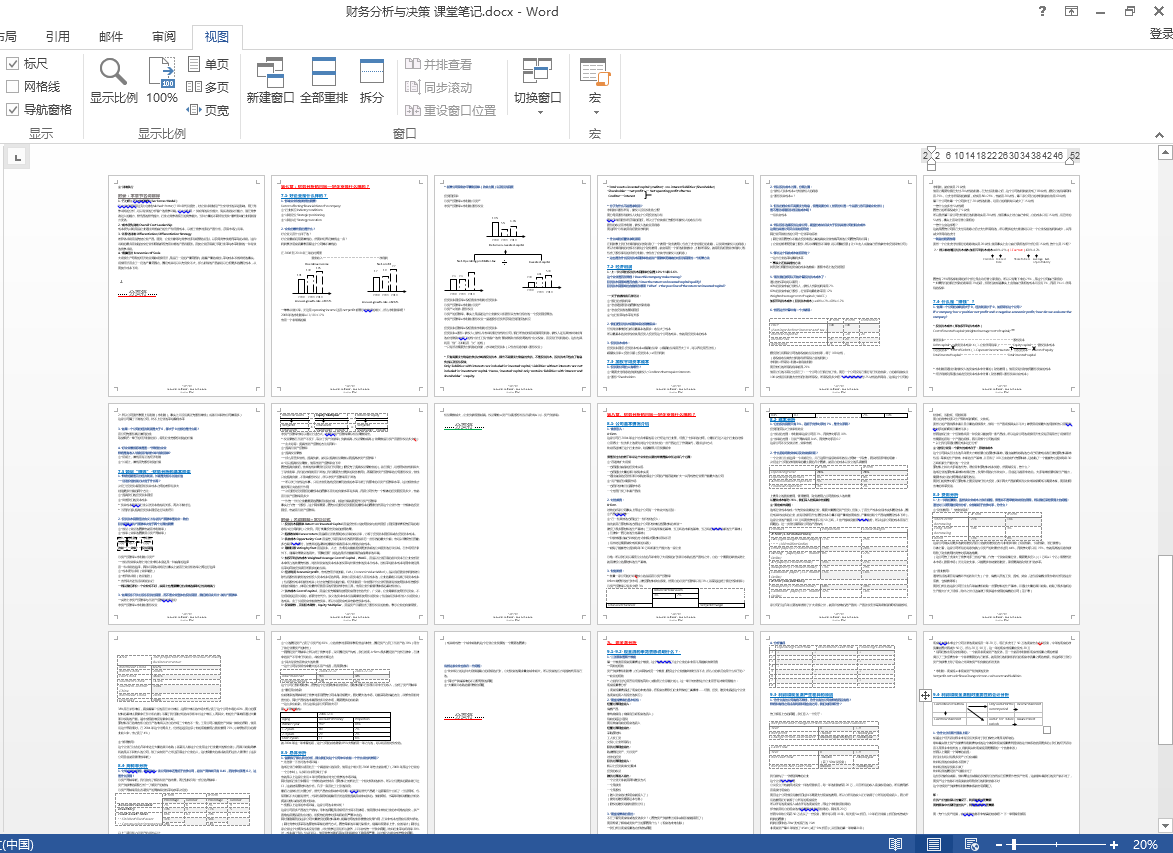Open the Zoom (显示比例) magnifier dialog

pos(113,80)
